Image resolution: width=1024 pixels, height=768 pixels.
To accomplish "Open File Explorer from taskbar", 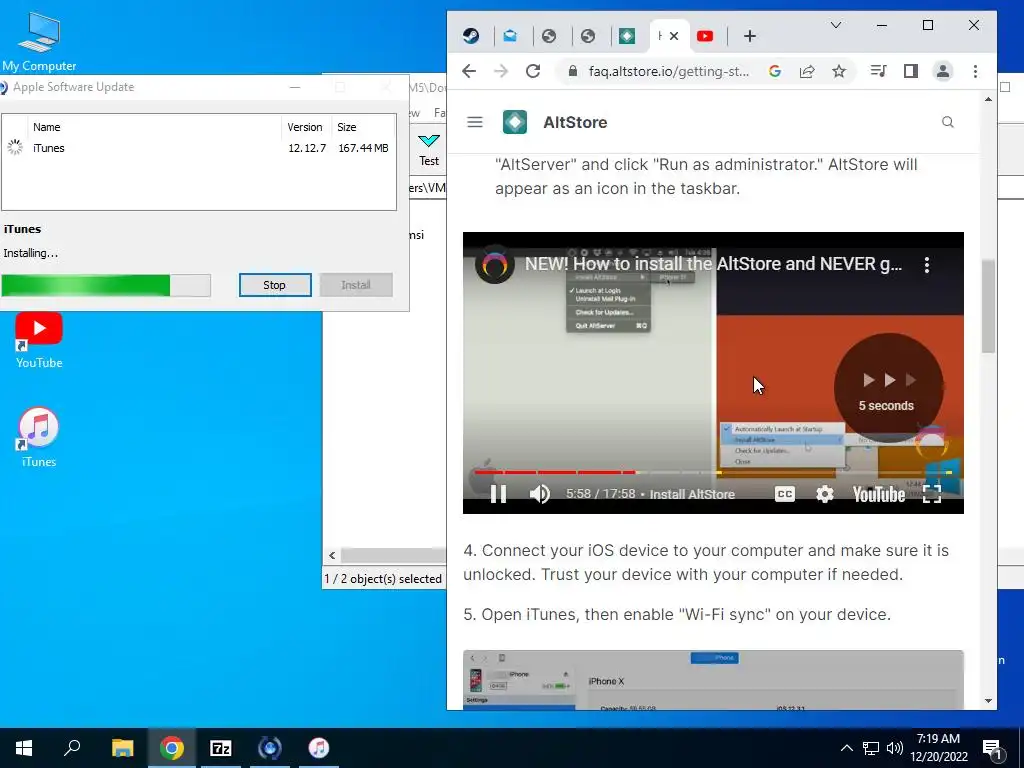I will [122, 748].
